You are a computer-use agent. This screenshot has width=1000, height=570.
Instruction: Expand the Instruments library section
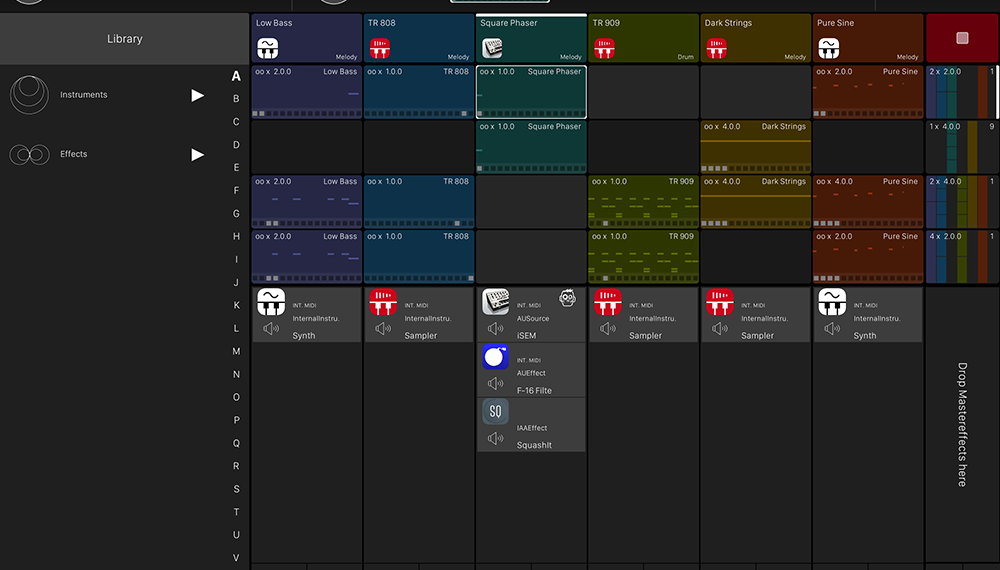[198, 95]
